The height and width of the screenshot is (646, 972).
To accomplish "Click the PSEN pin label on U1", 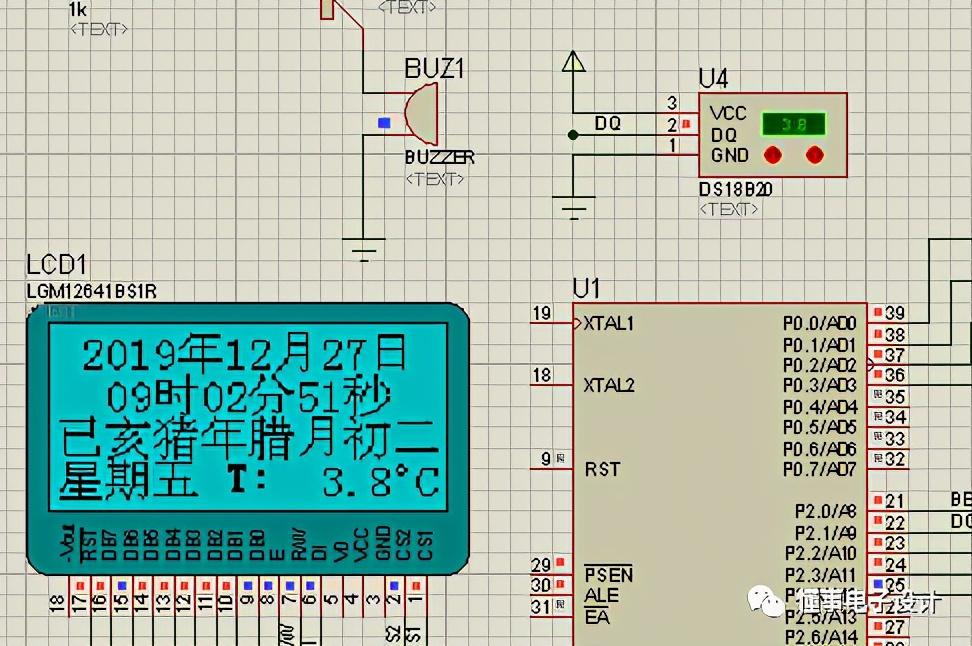I will [609, 575].
